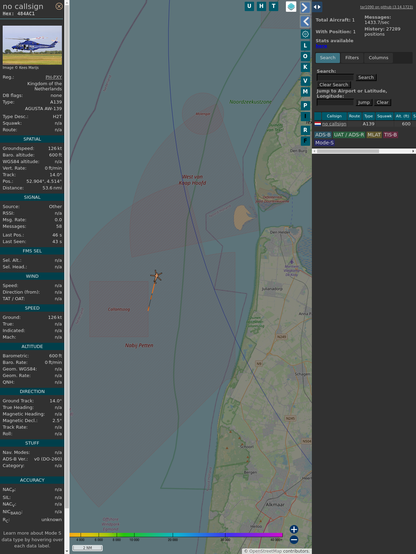Click the right arrow sidebar expand button
Viewport: 416px width, 554px height.
305,7
